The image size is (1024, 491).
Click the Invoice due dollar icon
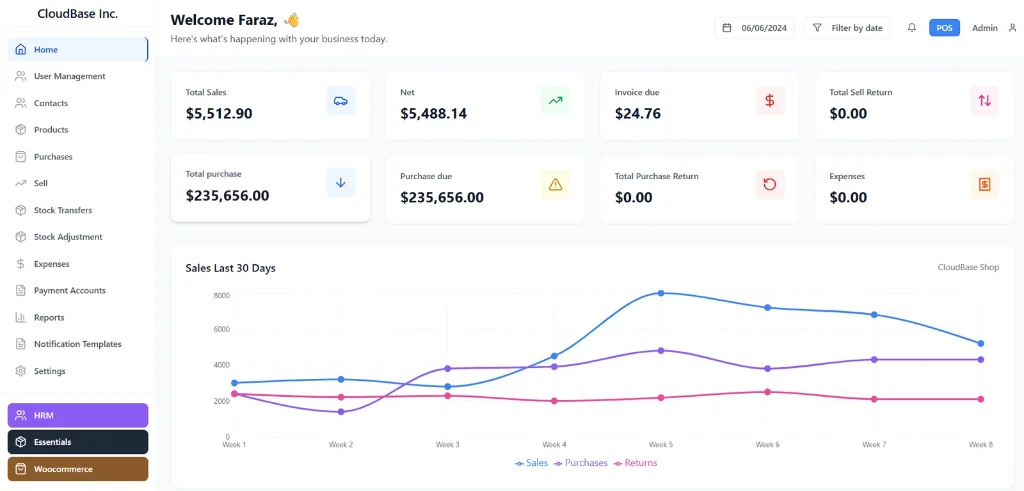770,101
